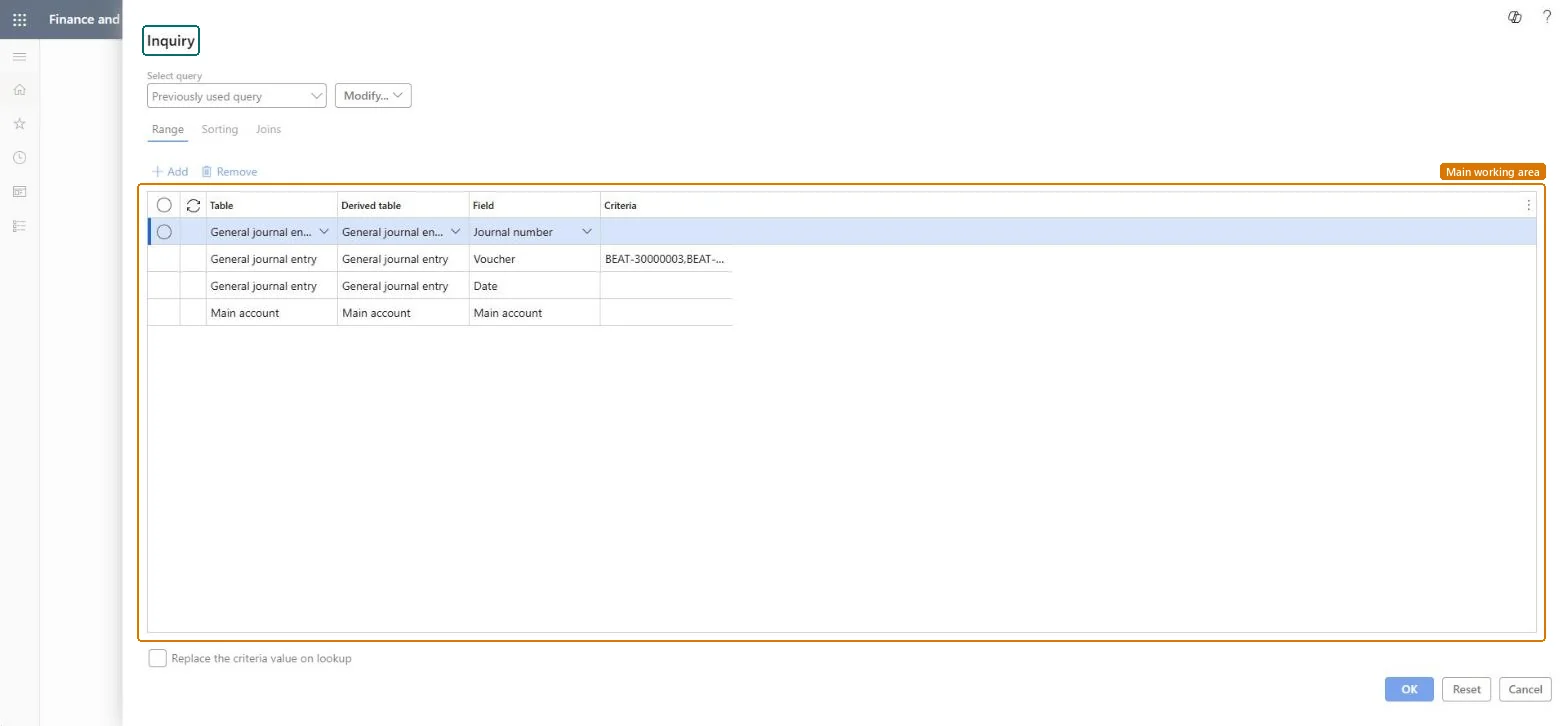Open Favorites star in sidebar
The image size is (1568, 726).
(19, 124)
